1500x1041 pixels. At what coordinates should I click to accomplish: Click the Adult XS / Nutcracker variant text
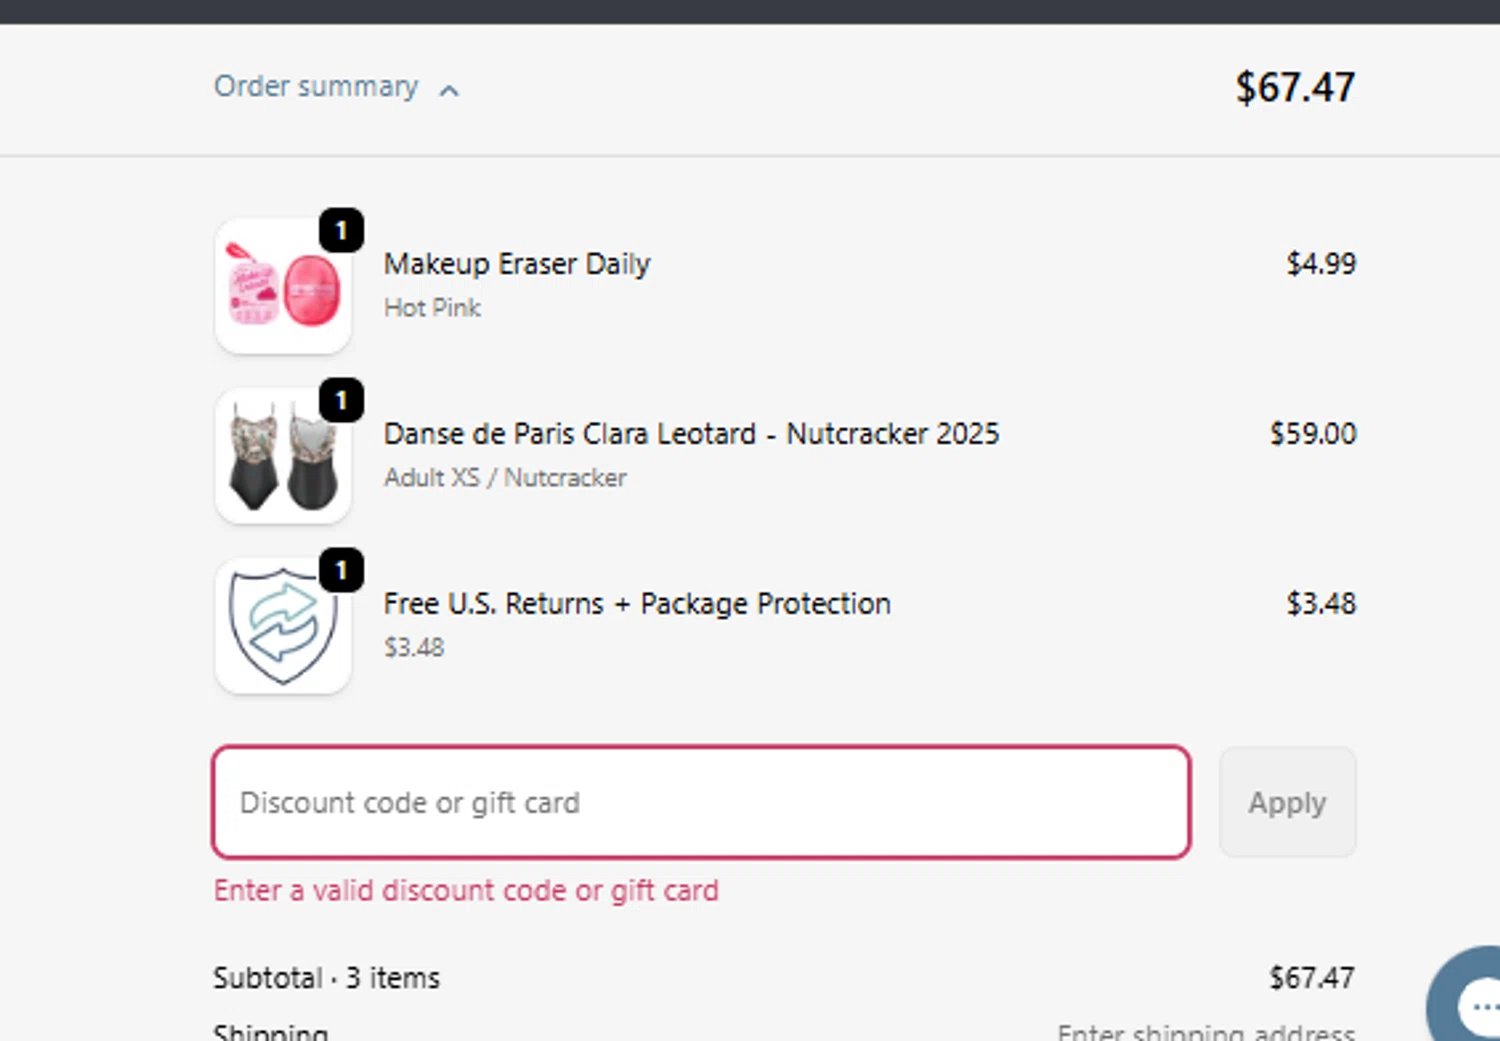coord(505,478)
